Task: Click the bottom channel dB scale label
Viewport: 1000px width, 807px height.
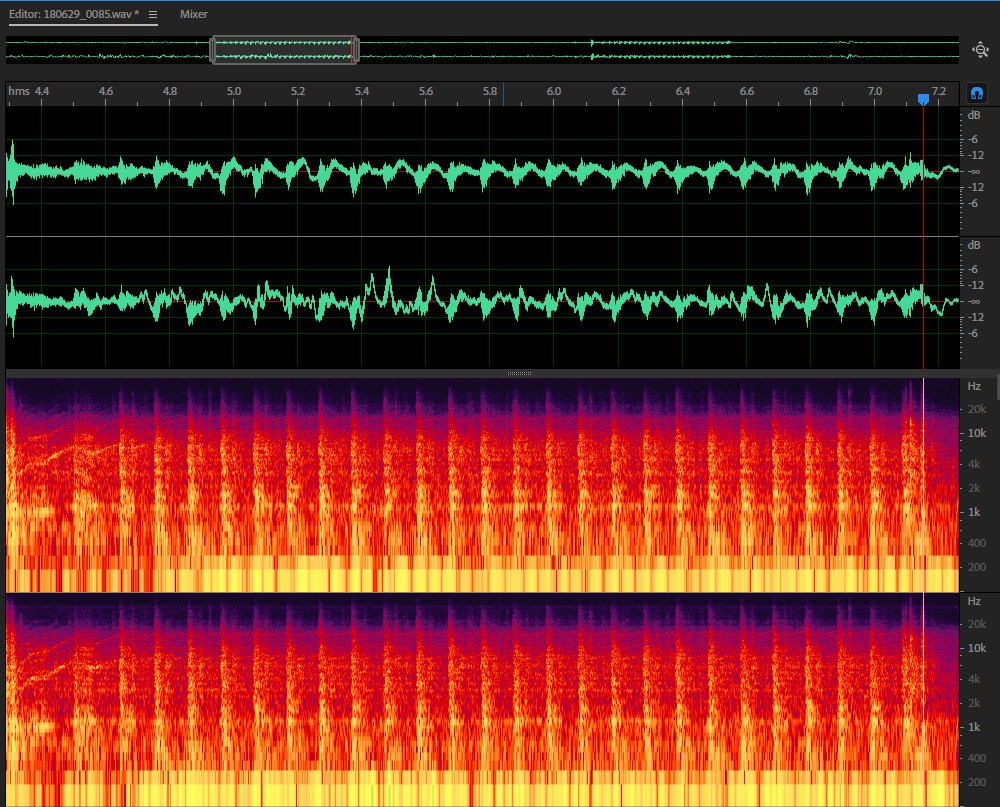Action: coord(973,245)
